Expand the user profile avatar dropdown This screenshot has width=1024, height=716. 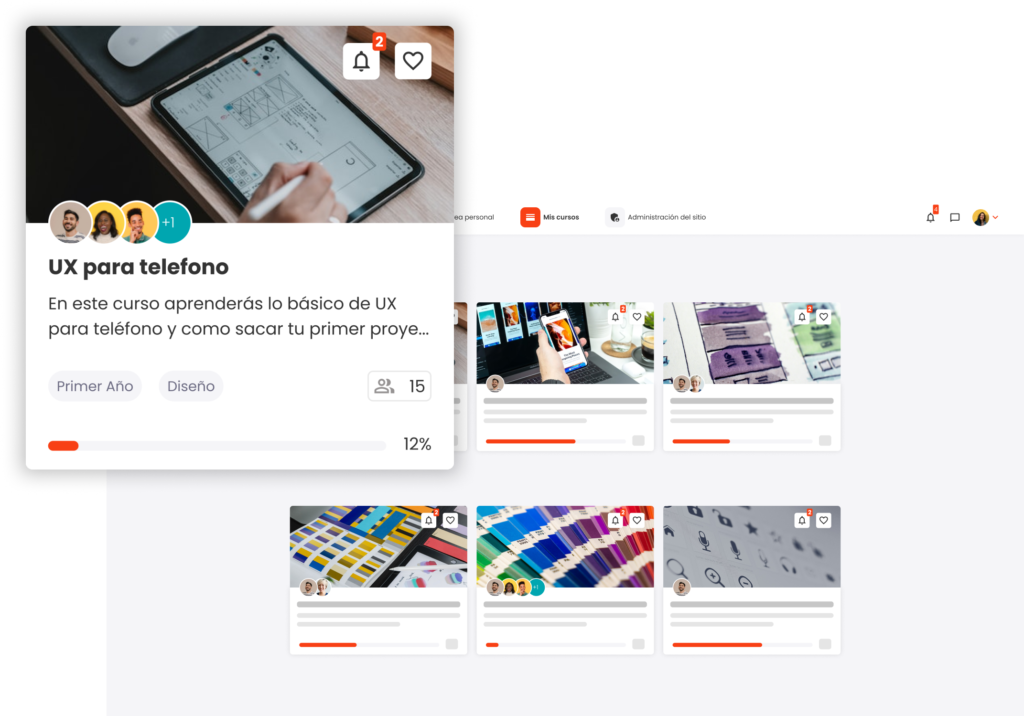[985, 218]
